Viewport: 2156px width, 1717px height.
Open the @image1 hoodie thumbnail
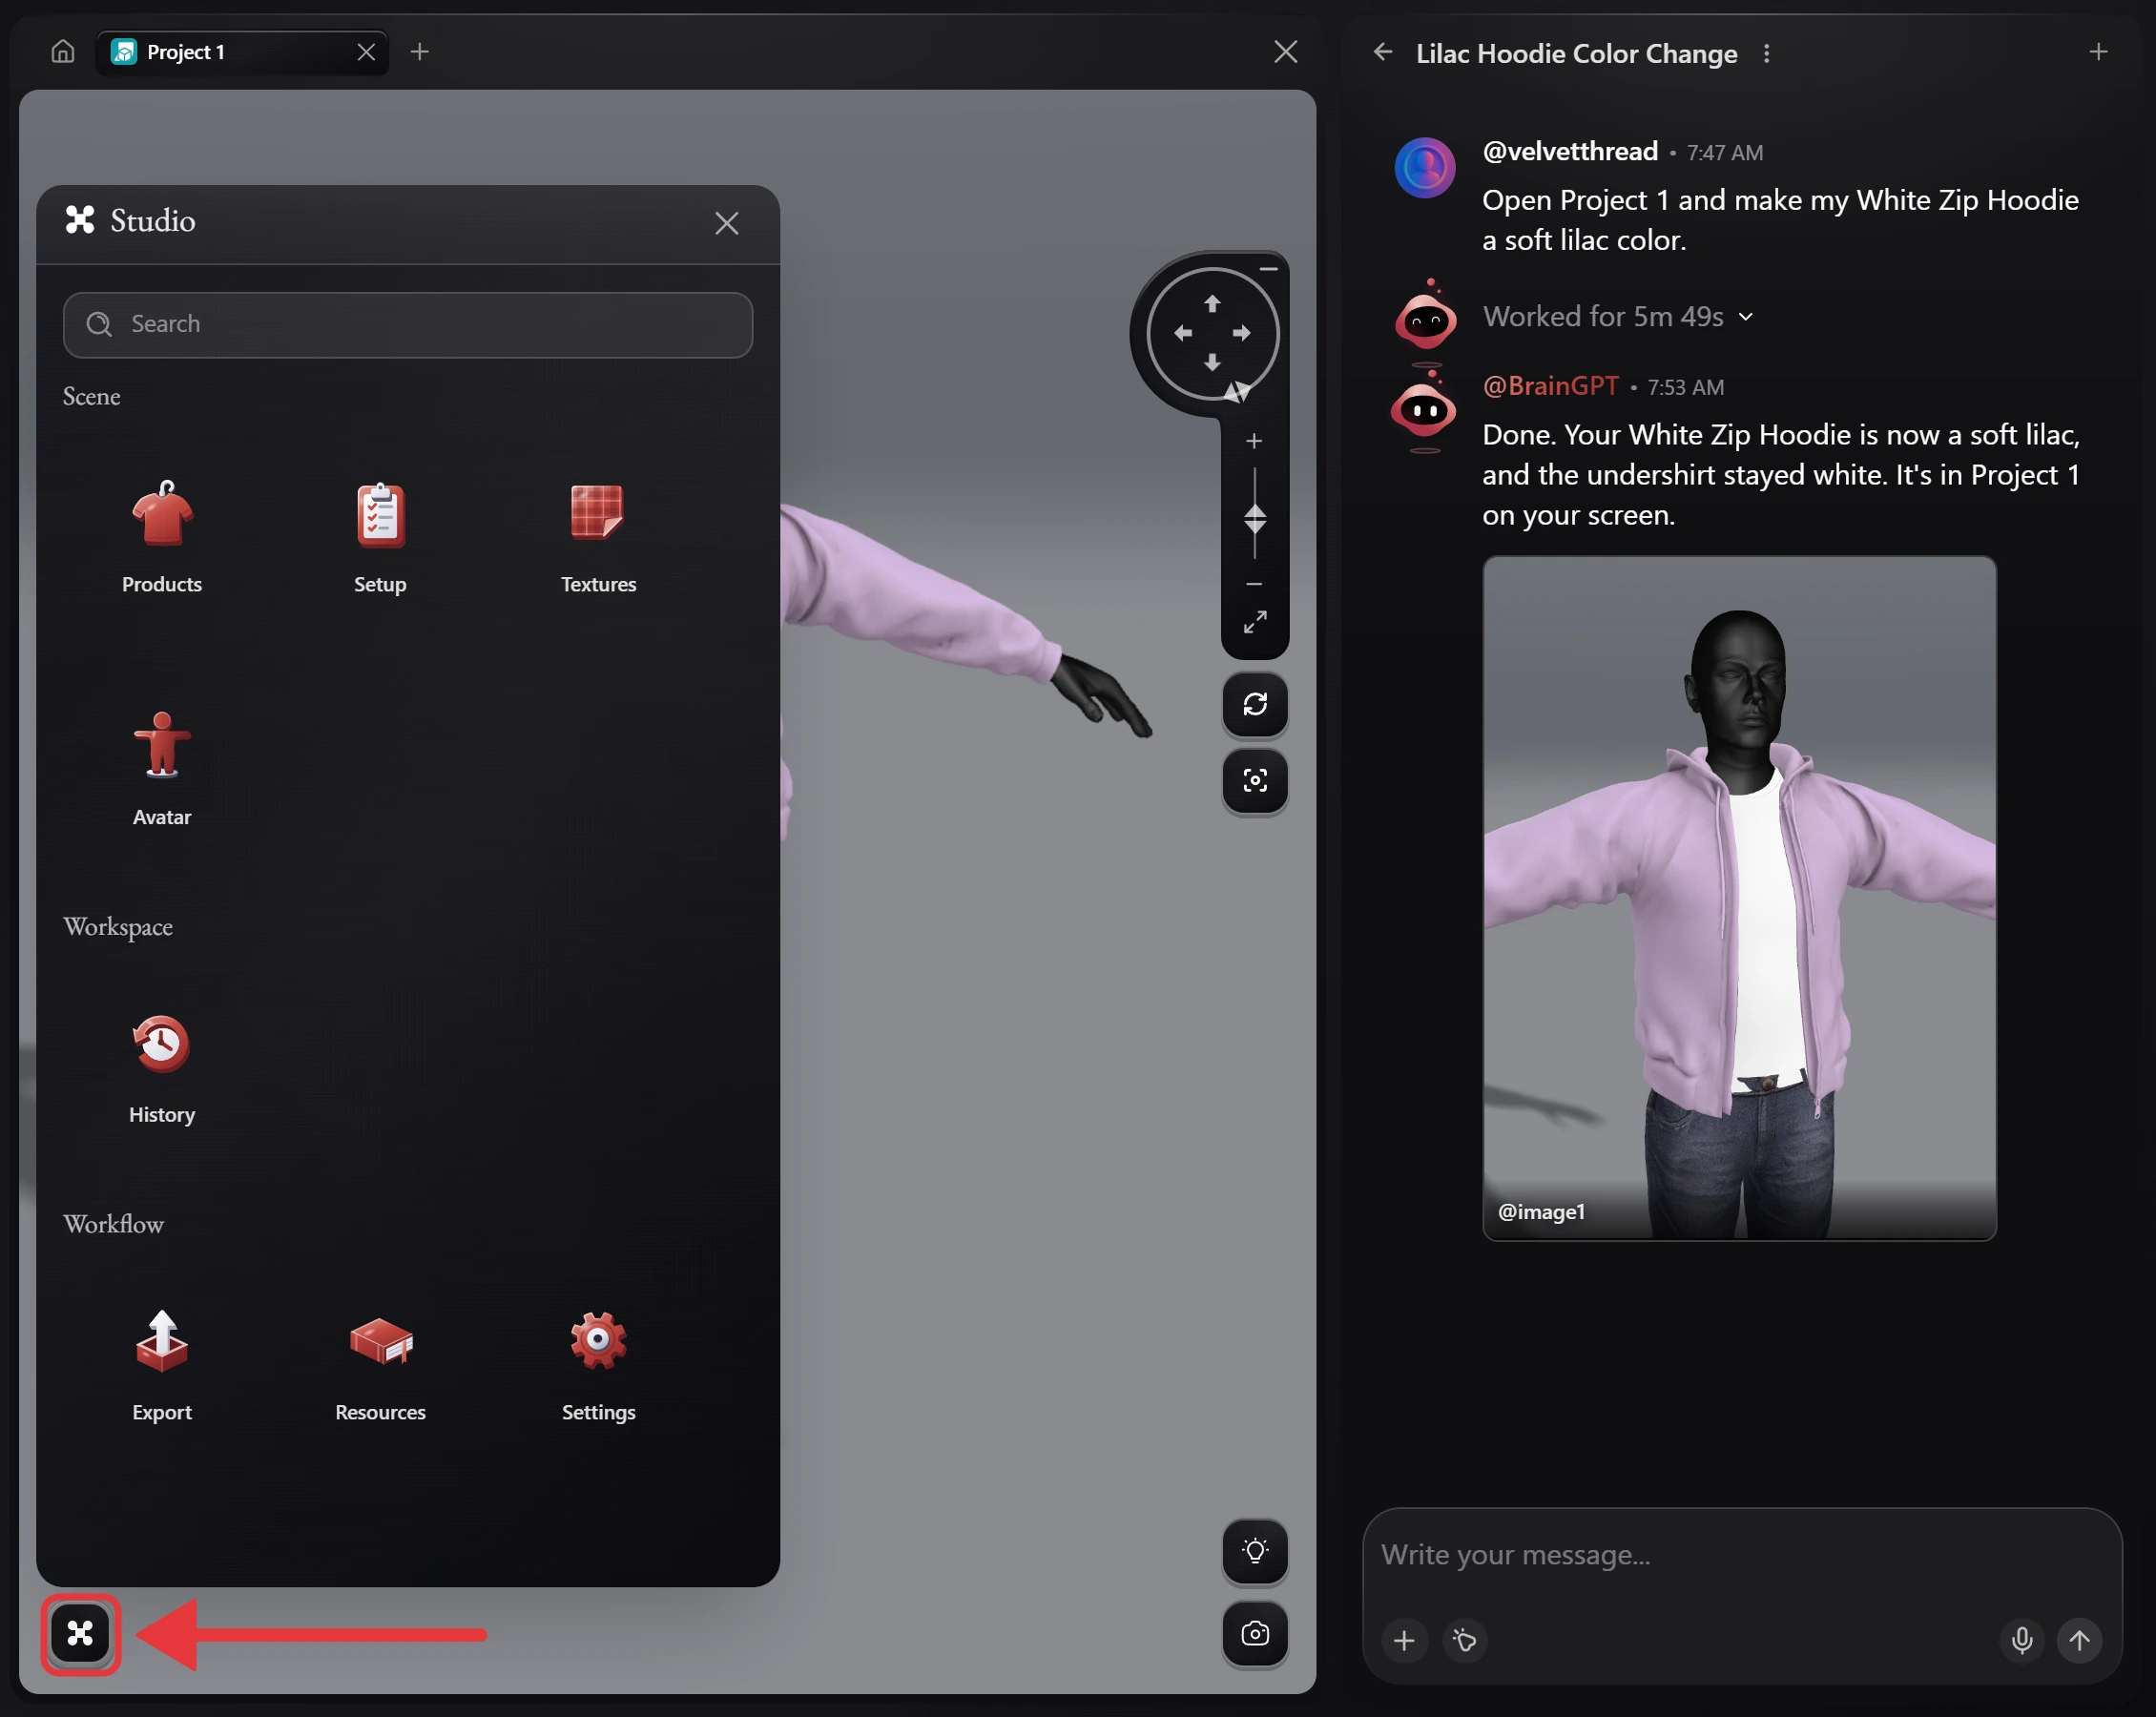point(1739,898)
